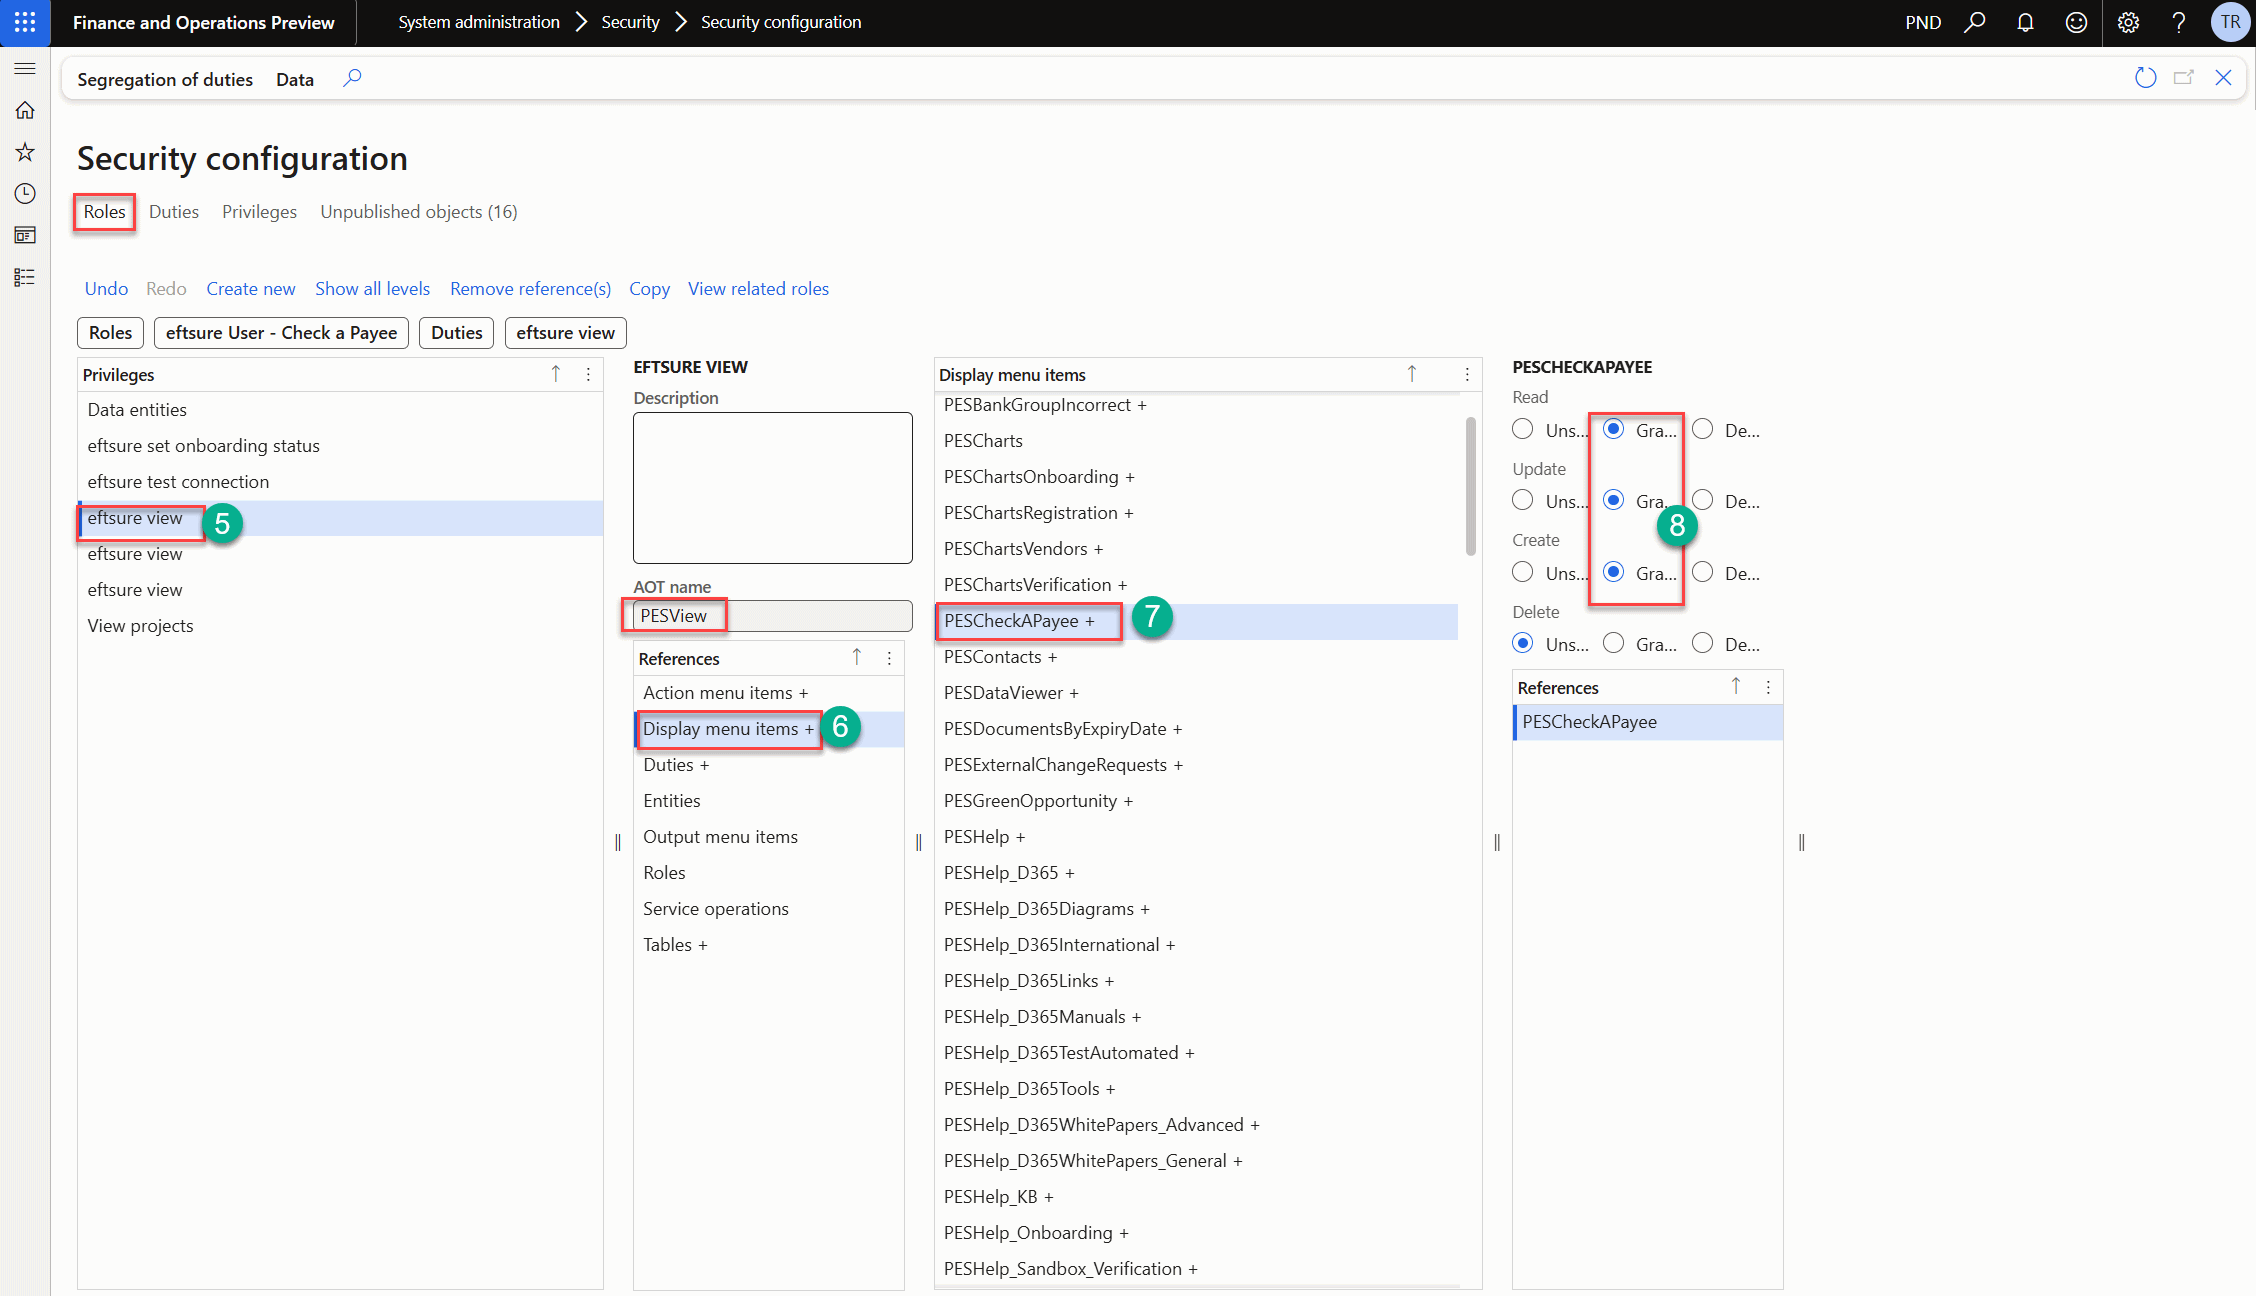Open the TR user account avatar

click(2230, 22)
